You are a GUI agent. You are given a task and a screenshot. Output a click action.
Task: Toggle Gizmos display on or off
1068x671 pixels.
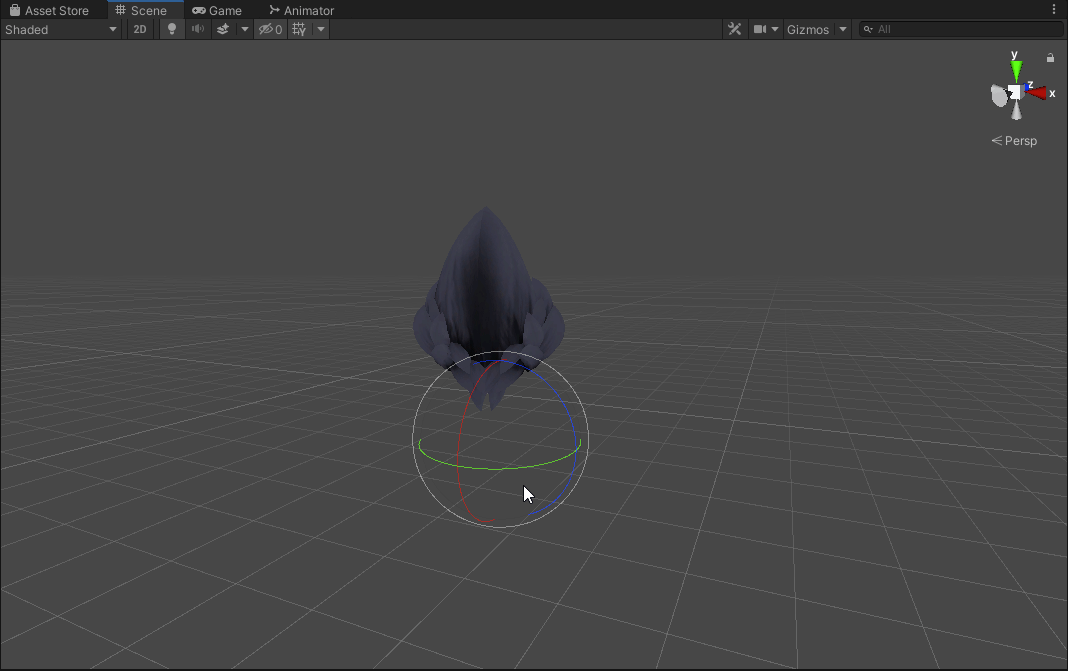[808, 29]
